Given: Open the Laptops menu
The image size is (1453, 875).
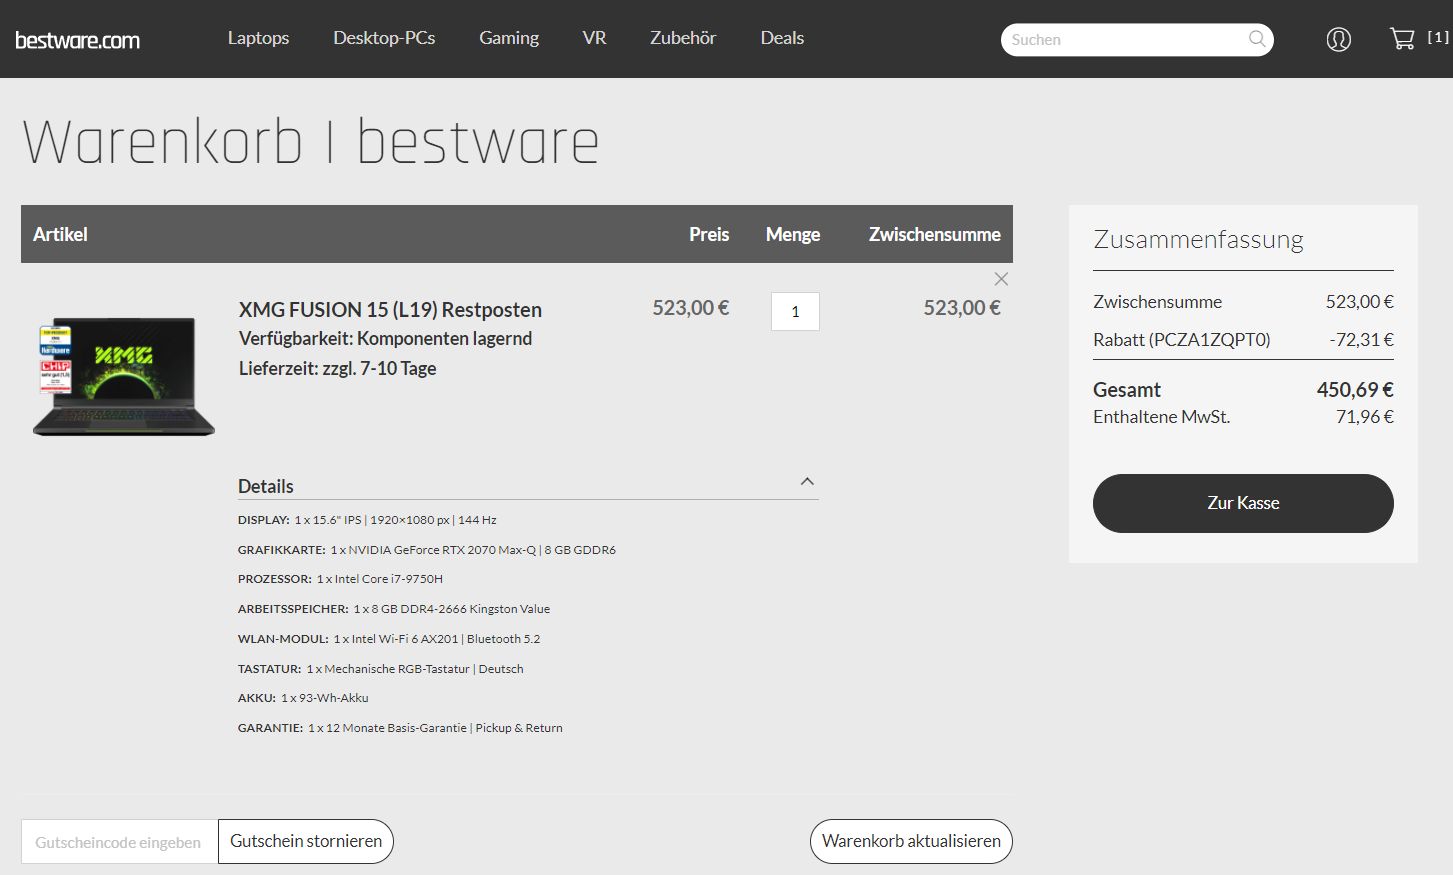Looking at the screenshot, I should 258,38.
